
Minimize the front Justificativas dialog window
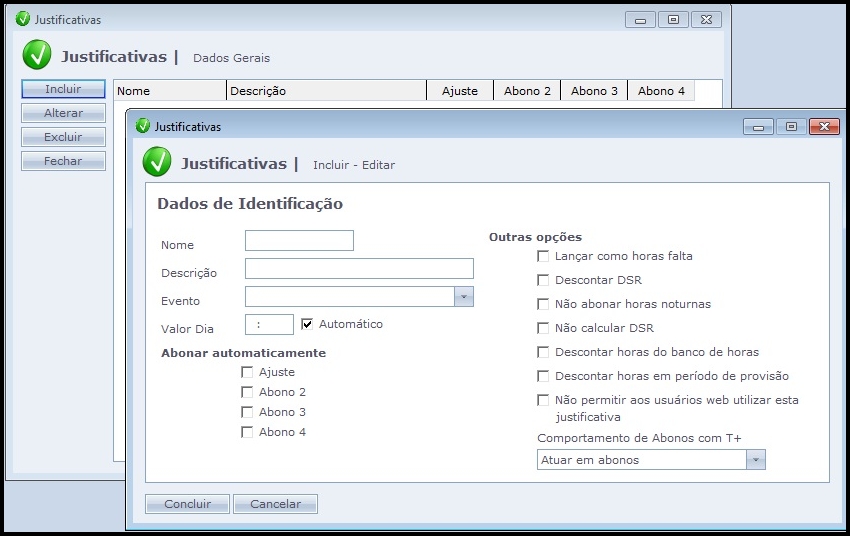[759, 127]
